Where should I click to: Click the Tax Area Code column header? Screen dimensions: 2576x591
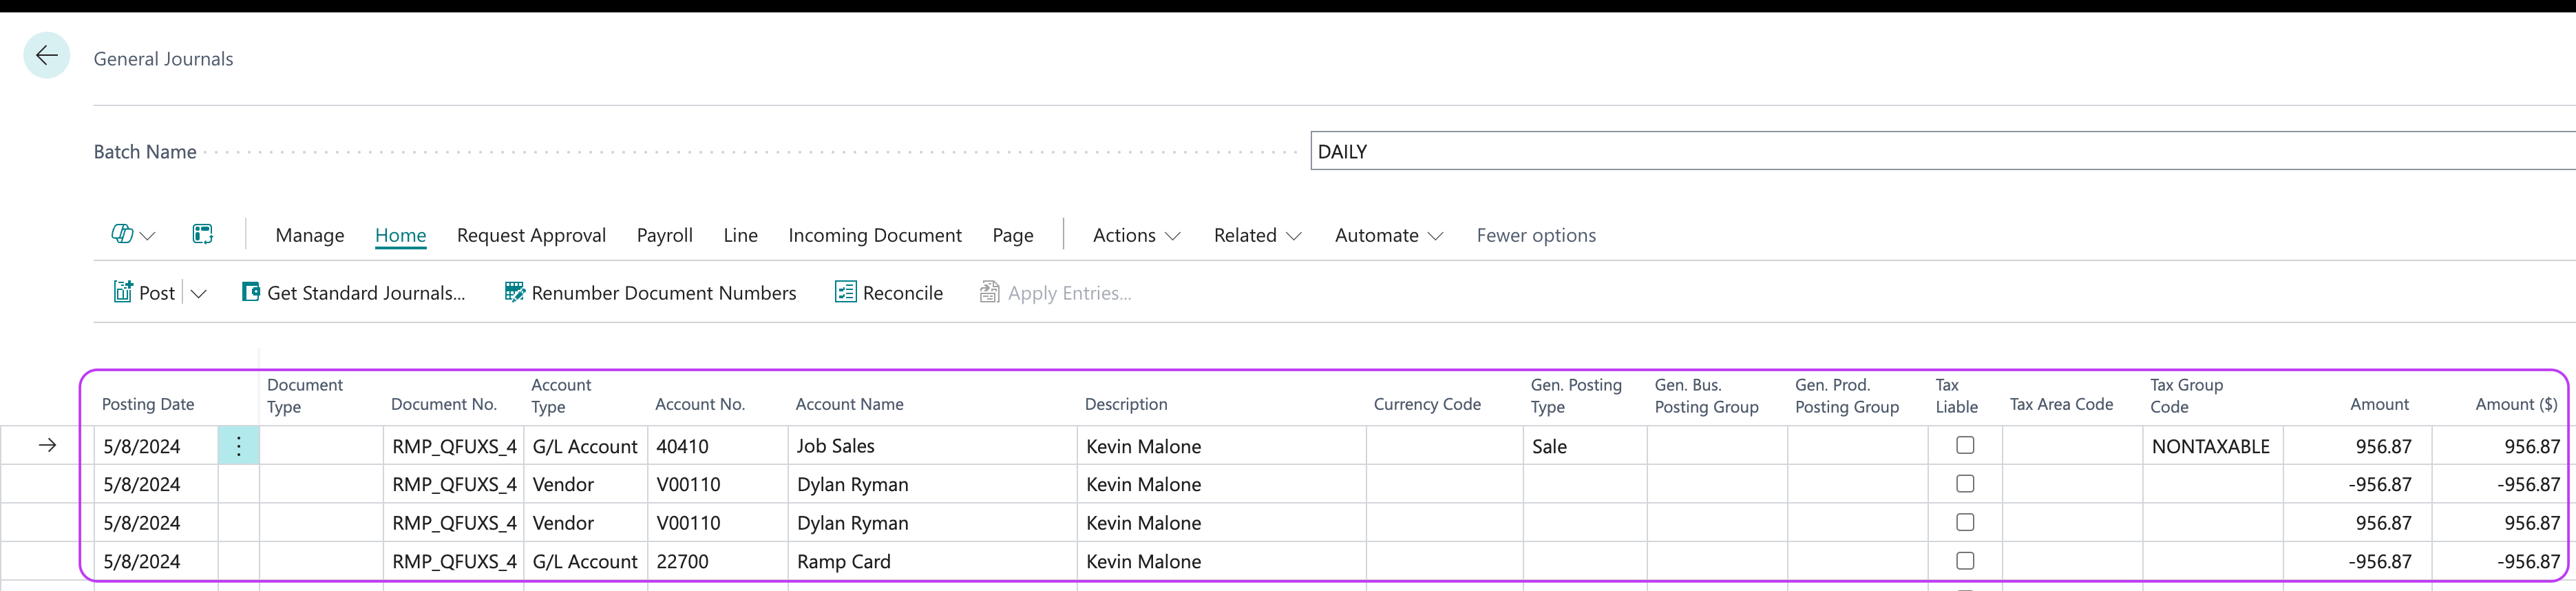tap(2061, 404)
